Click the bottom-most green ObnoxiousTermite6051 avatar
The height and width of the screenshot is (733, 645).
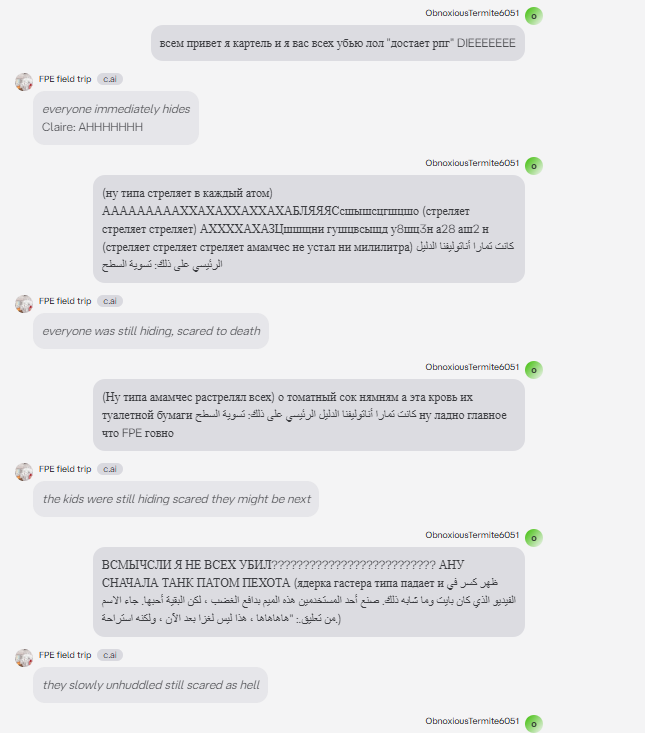click(x=533, y=723)
